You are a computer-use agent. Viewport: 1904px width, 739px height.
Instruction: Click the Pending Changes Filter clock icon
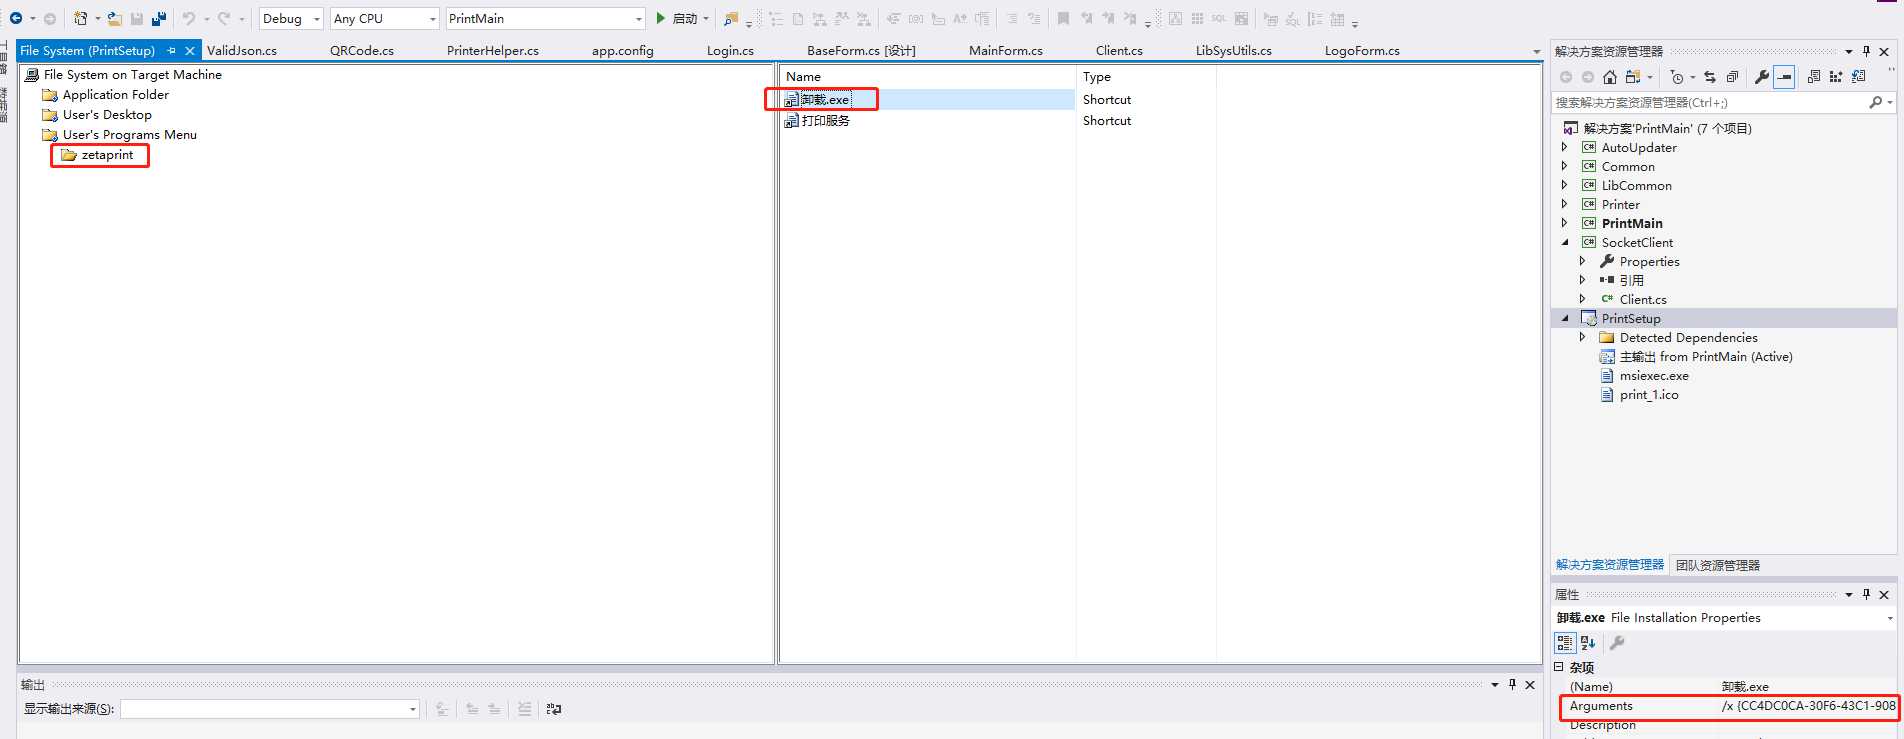tap(1677, 77)
